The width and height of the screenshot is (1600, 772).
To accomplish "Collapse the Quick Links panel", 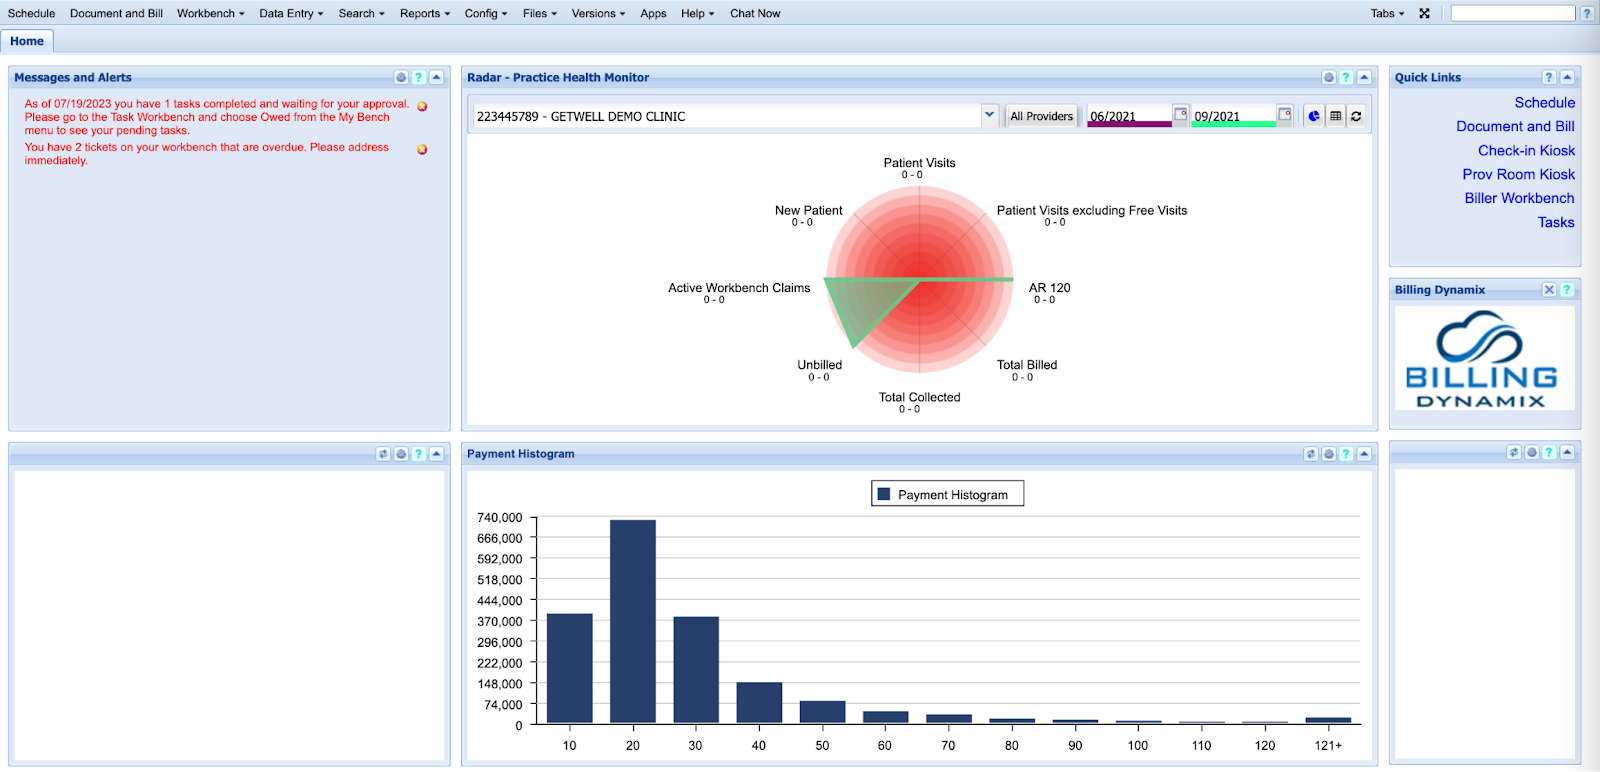I will pyautogui.click(x=1567, y=77).
